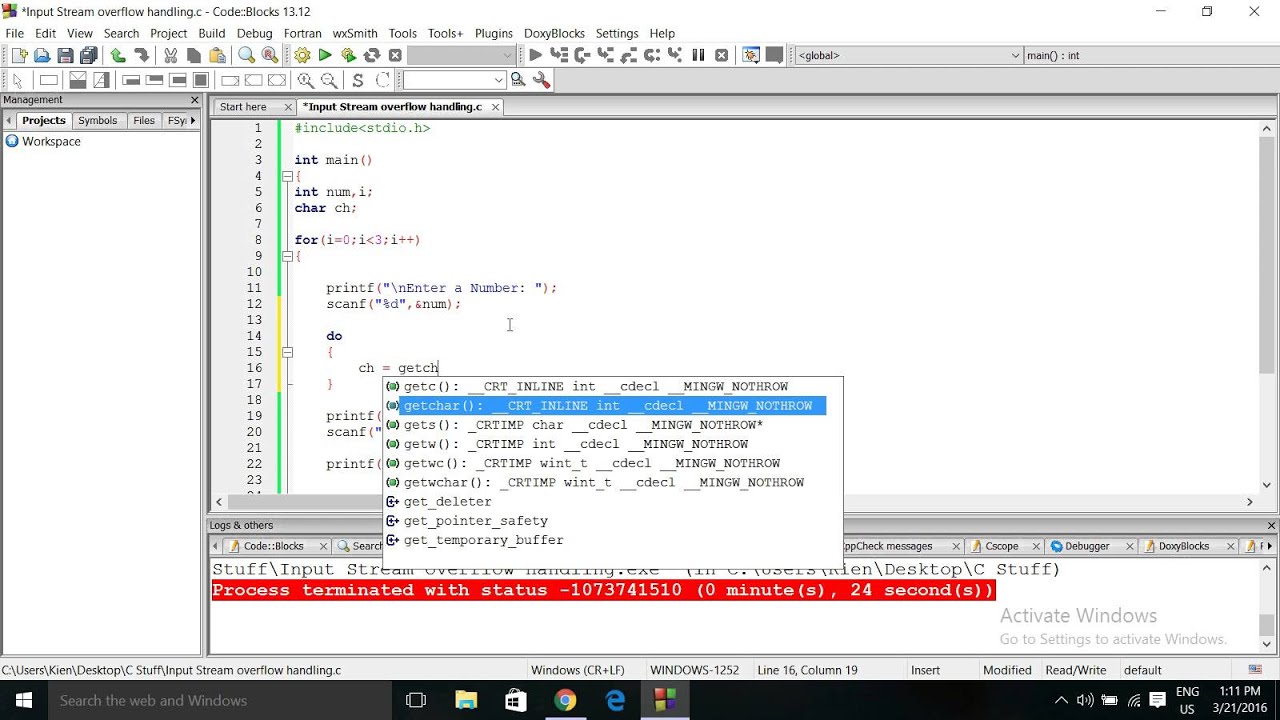Close the Management panel
Image resolution: width=1280 pixels, height=720 pixels.
coord(195,100)
